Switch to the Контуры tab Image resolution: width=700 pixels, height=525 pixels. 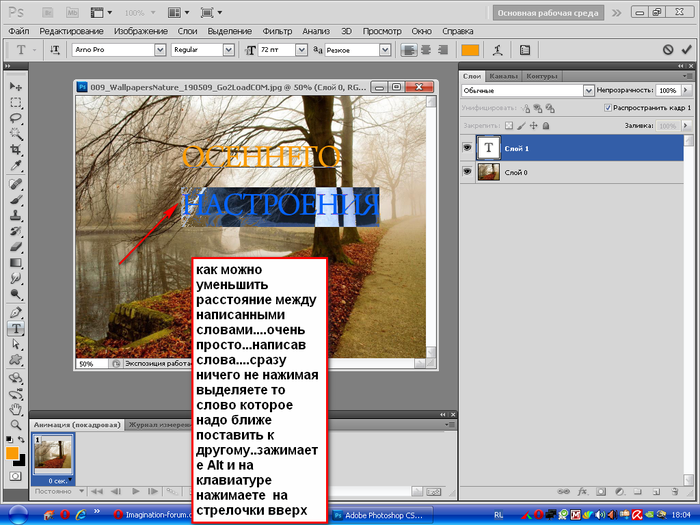tap(542, 76)
